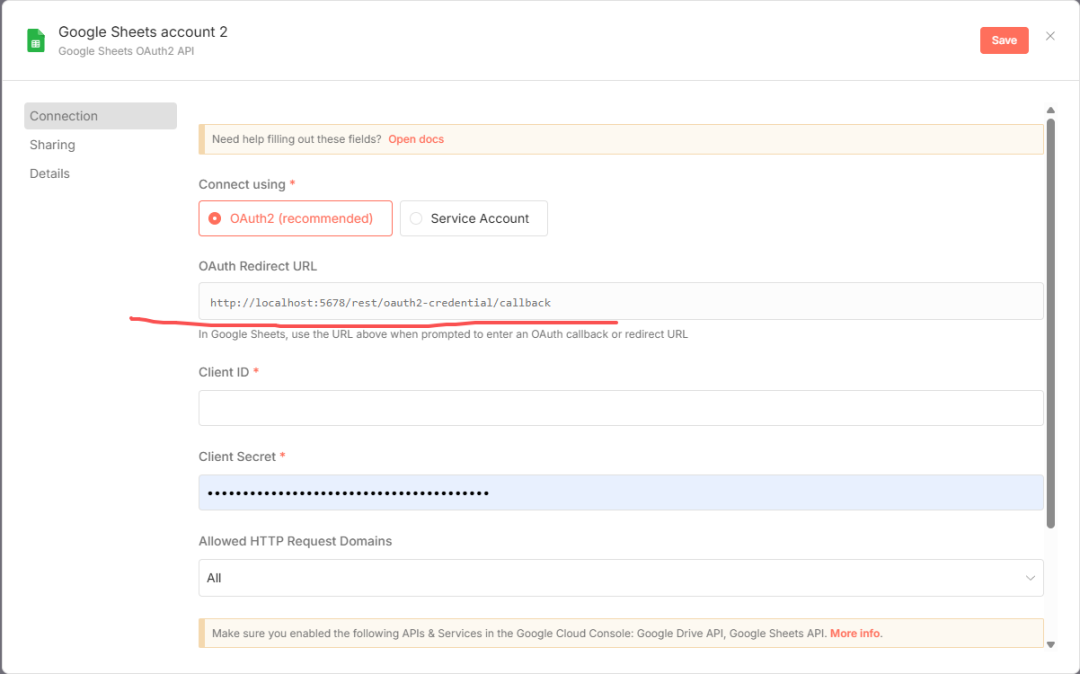Switch to the Connection tab
The width and height of the screenshot is (1080, 674).
tap(100, 116)
